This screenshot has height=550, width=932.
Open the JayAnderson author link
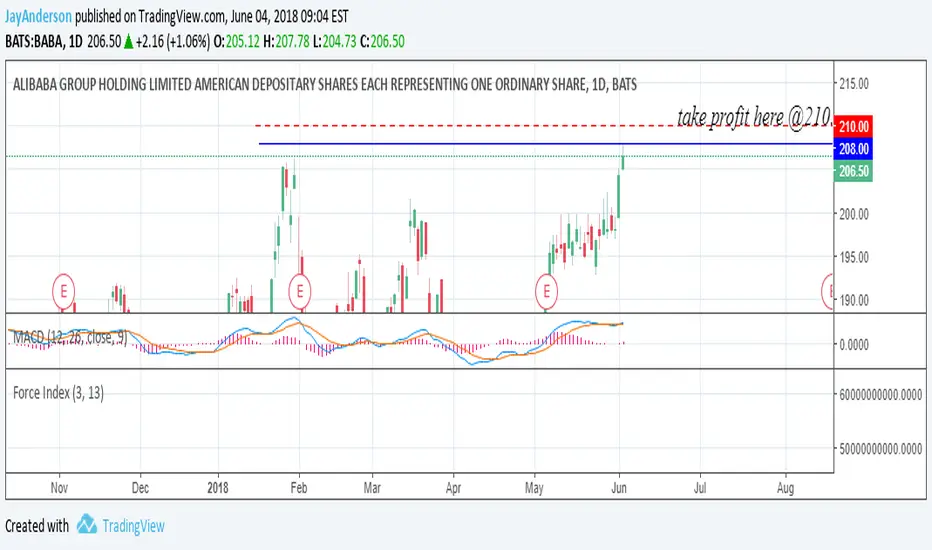click(38, 16)
